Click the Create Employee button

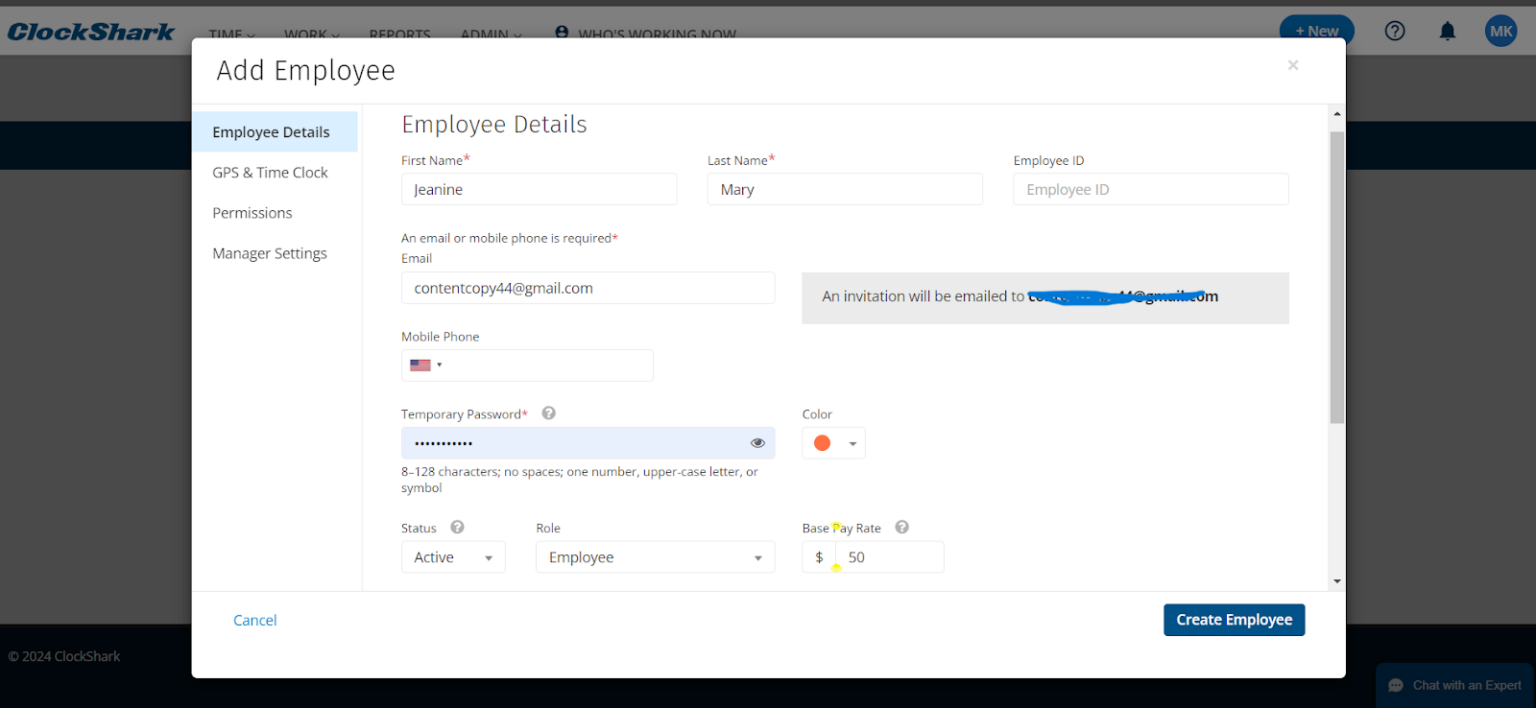tap(1233, 620)
